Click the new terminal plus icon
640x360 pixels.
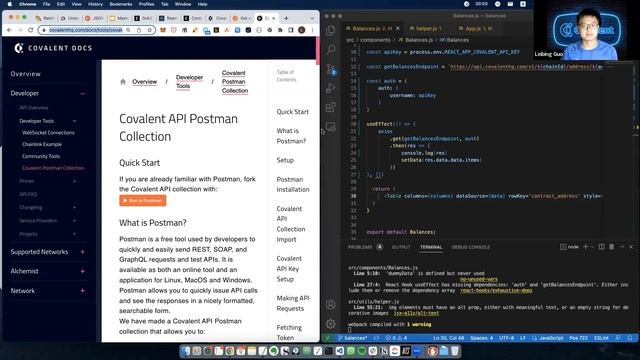tap(586, 247)
